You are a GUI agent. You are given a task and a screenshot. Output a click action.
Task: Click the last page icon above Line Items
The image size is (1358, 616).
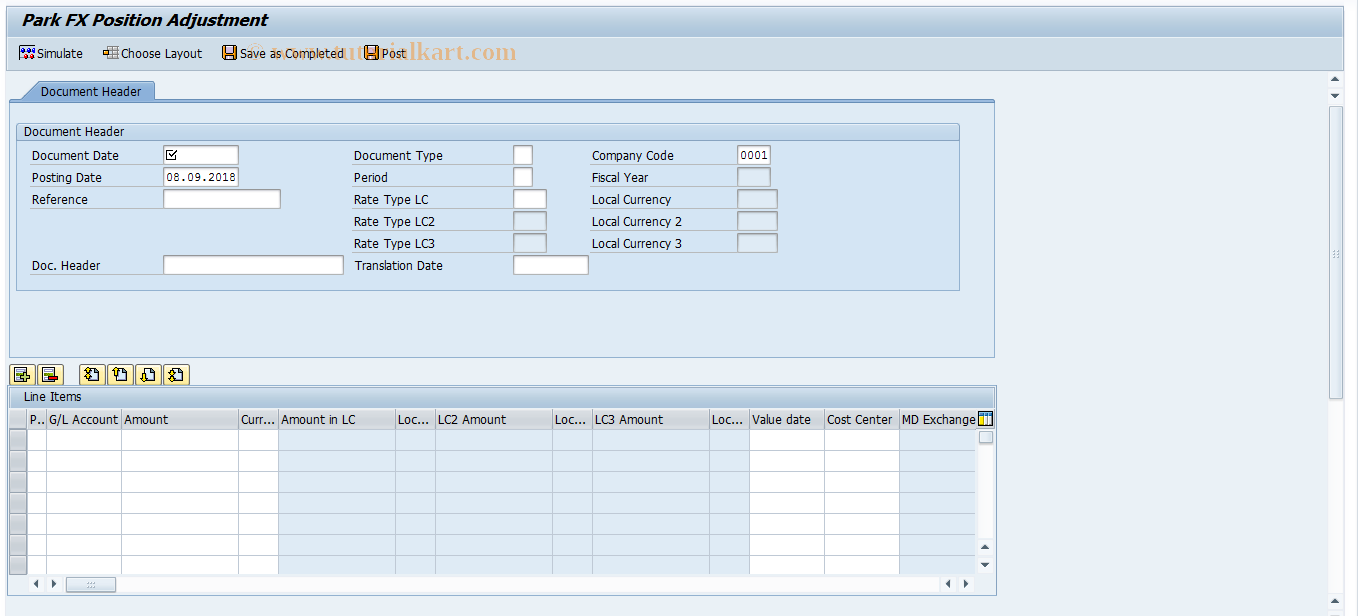pyautogui.click(x=176, y=375)
